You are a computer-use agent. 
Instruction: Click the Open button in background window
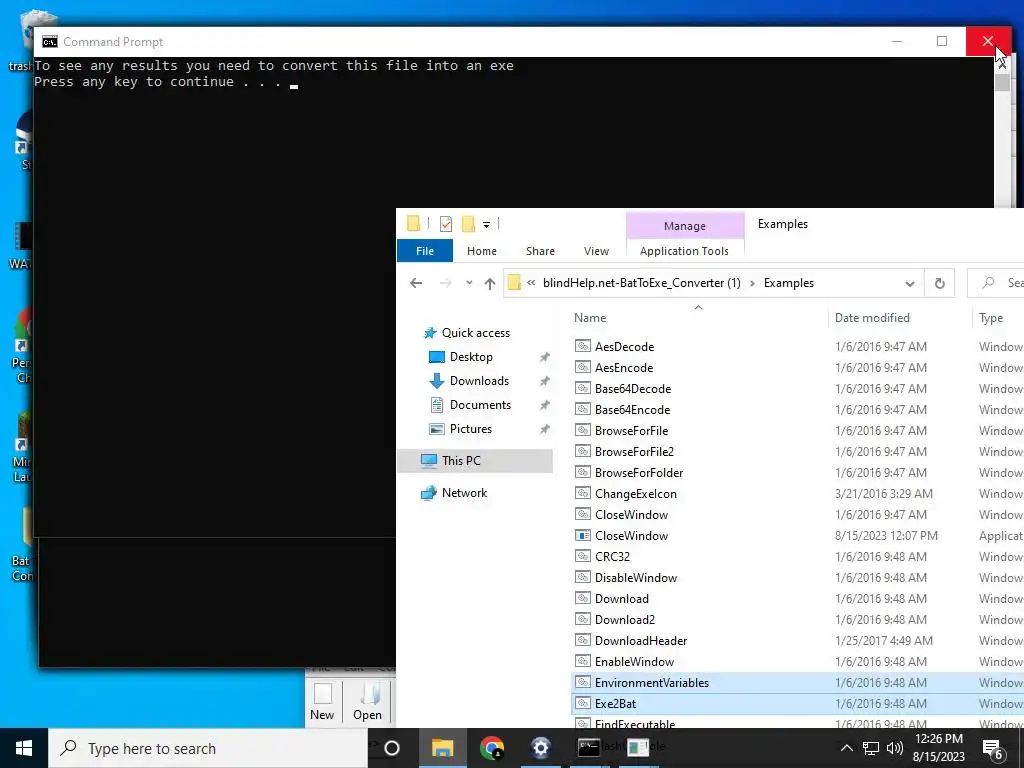pos(368,701)
